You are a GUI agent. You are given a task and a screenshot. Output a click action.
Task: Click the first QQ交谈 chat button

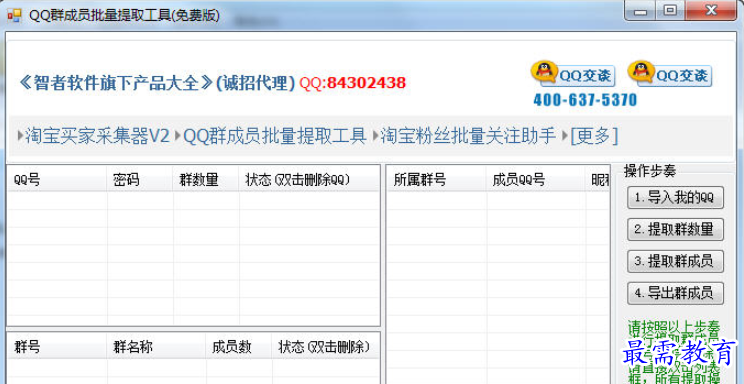click(573, 74)
